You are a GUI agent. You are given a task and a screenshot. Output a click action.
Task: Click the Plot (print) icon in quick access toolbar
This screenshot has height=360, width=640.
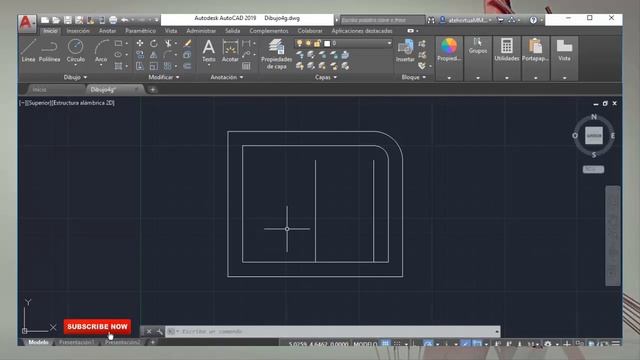click(113, 20)
